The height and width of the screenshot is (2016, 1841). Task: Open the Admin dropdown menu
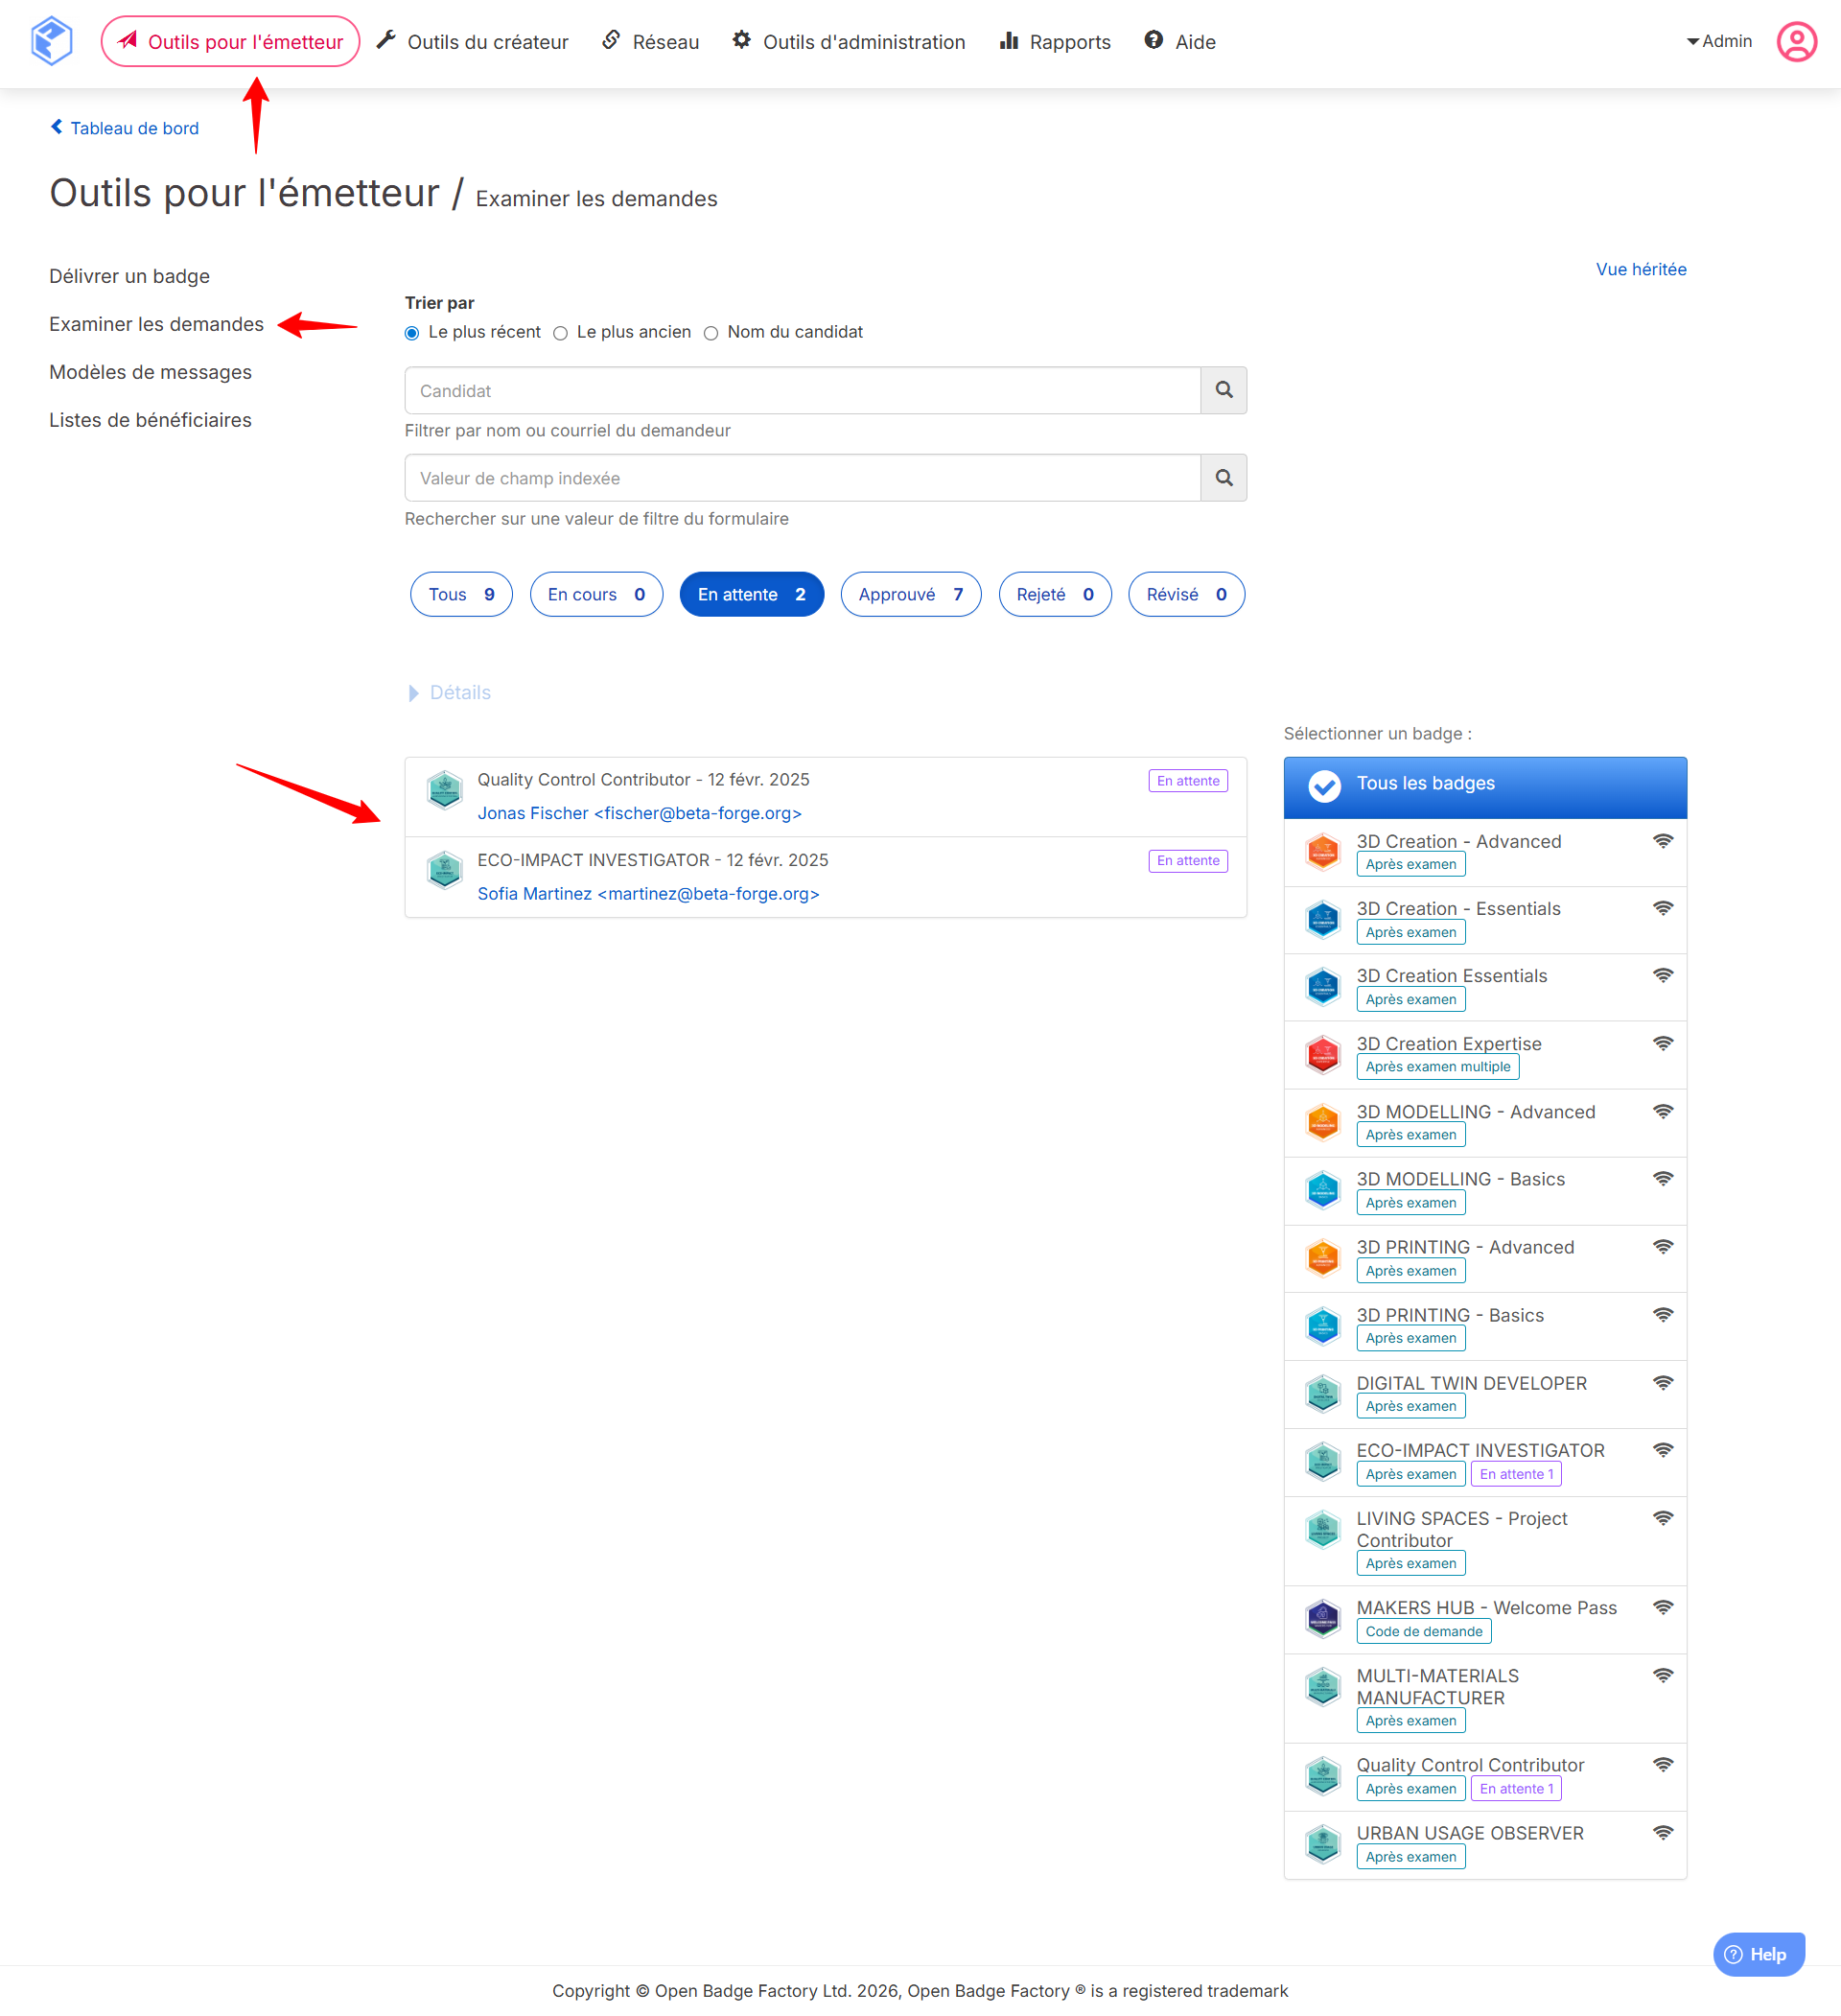[x=1719, y=41]
